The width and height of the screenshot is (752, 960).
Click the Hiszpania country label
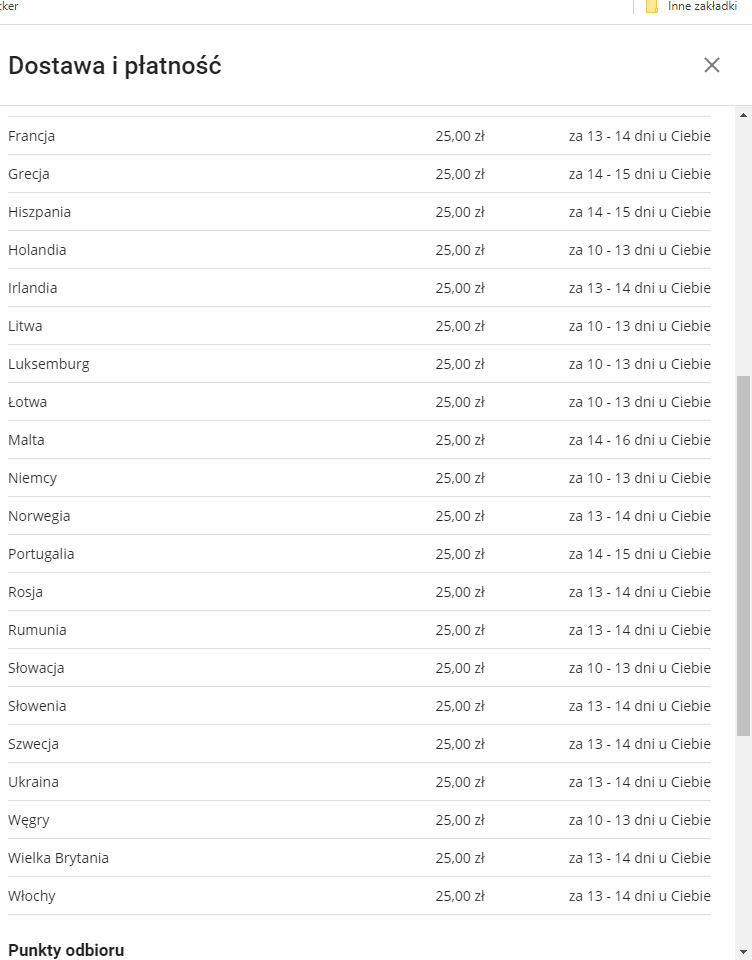40,212
